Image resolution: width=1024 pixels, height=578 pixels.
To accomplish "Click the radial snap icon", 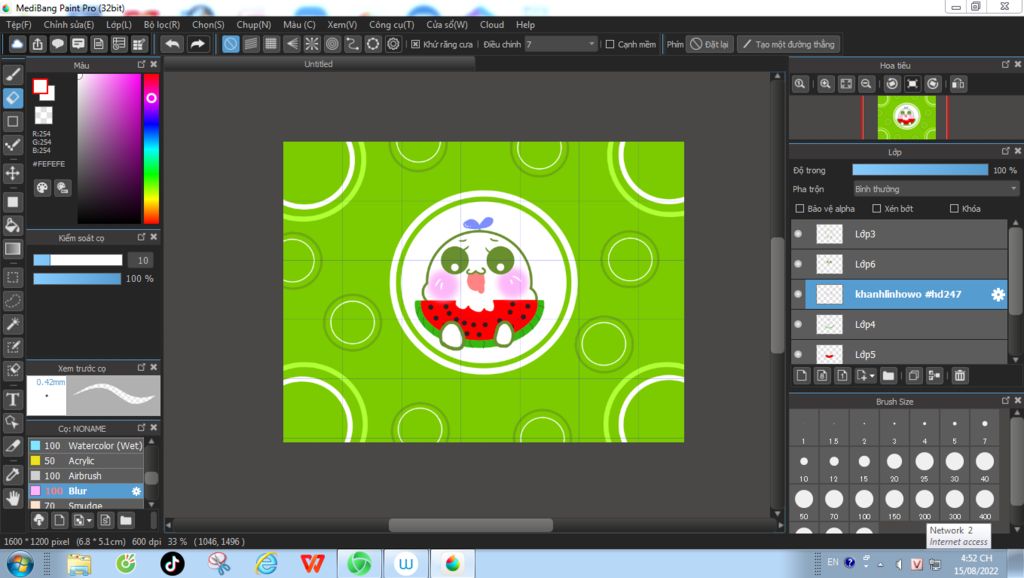I will pos(312,44).
